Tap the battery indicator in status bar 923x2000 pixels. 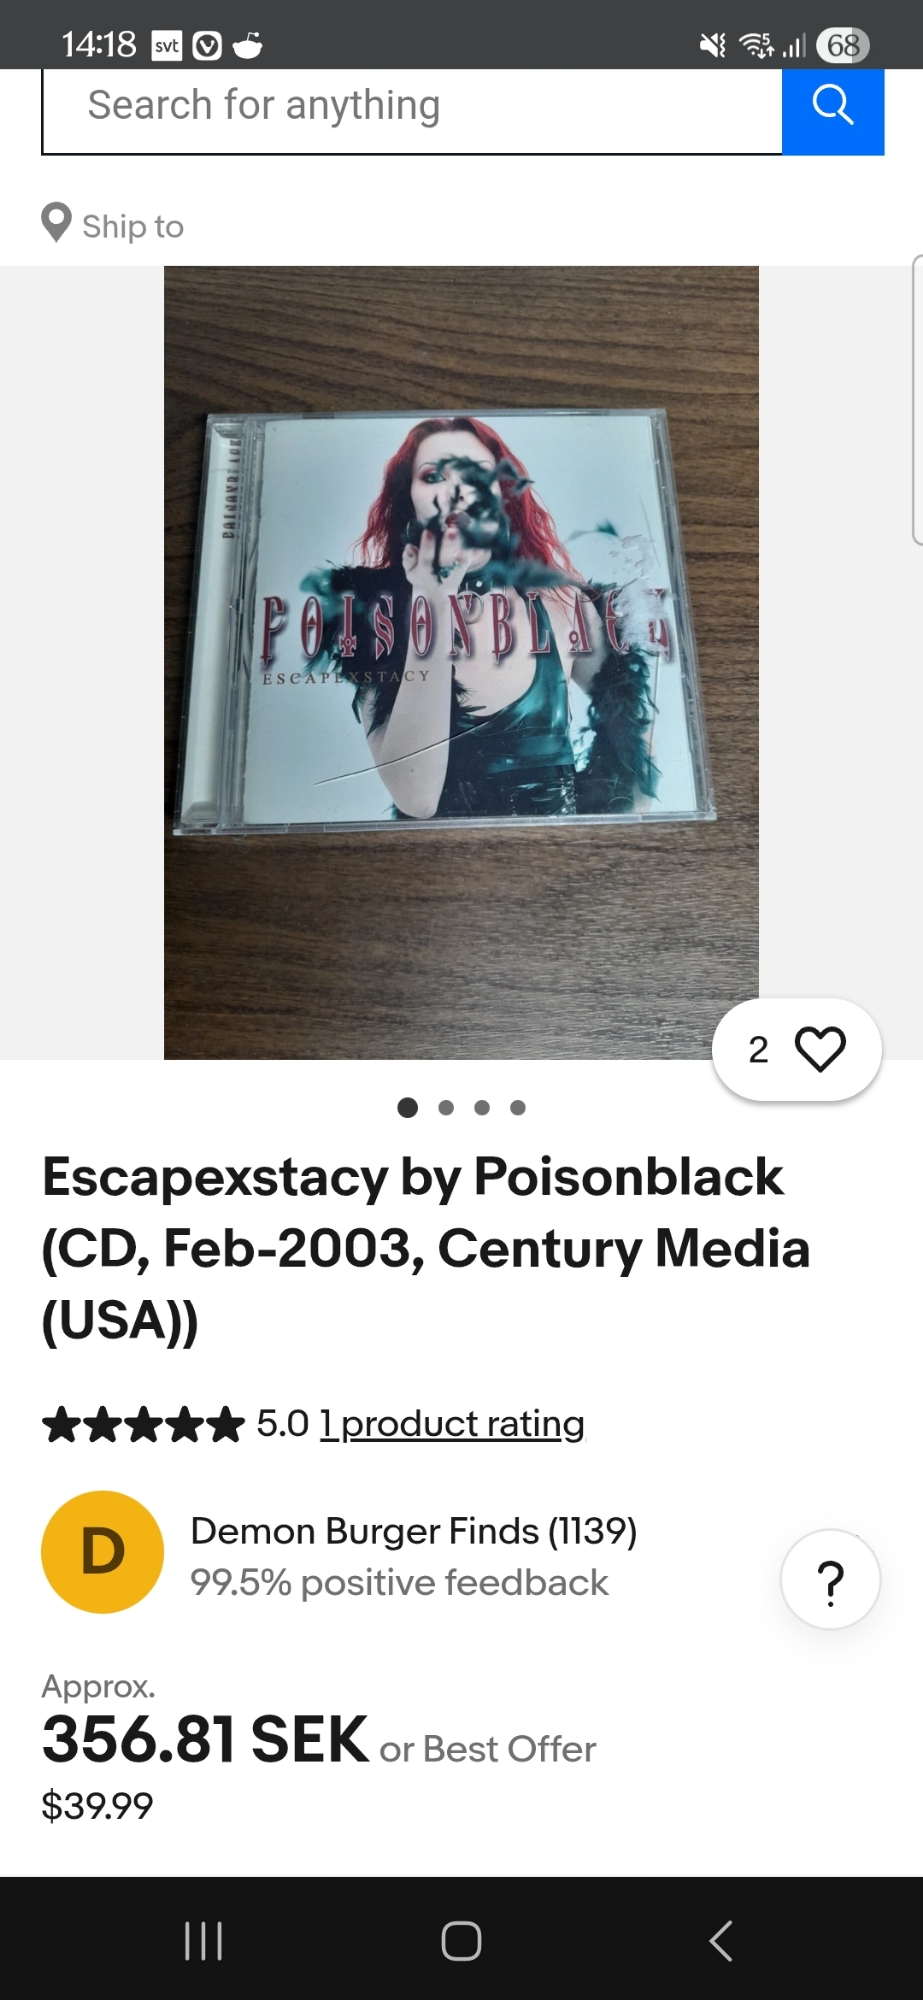(843, 45)
